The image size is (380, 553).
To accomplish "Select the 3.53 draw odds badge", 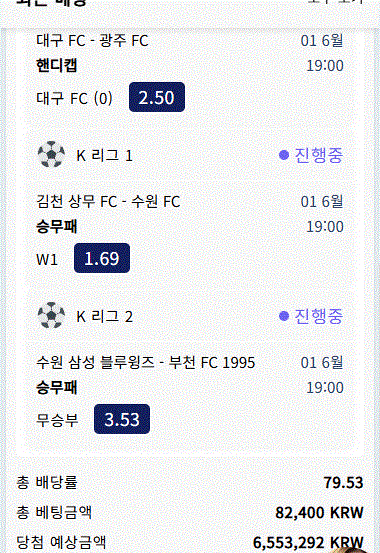I will pos(122,419).
